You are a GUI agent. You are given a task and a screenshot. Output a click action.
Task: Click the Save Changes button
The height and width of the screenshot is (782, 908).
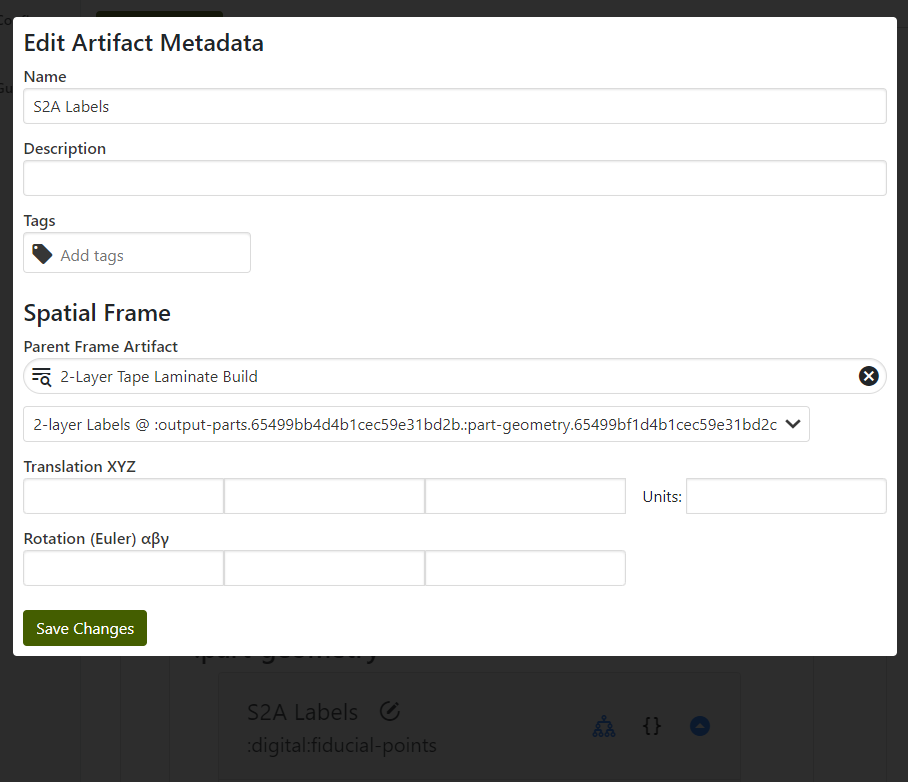85,628
